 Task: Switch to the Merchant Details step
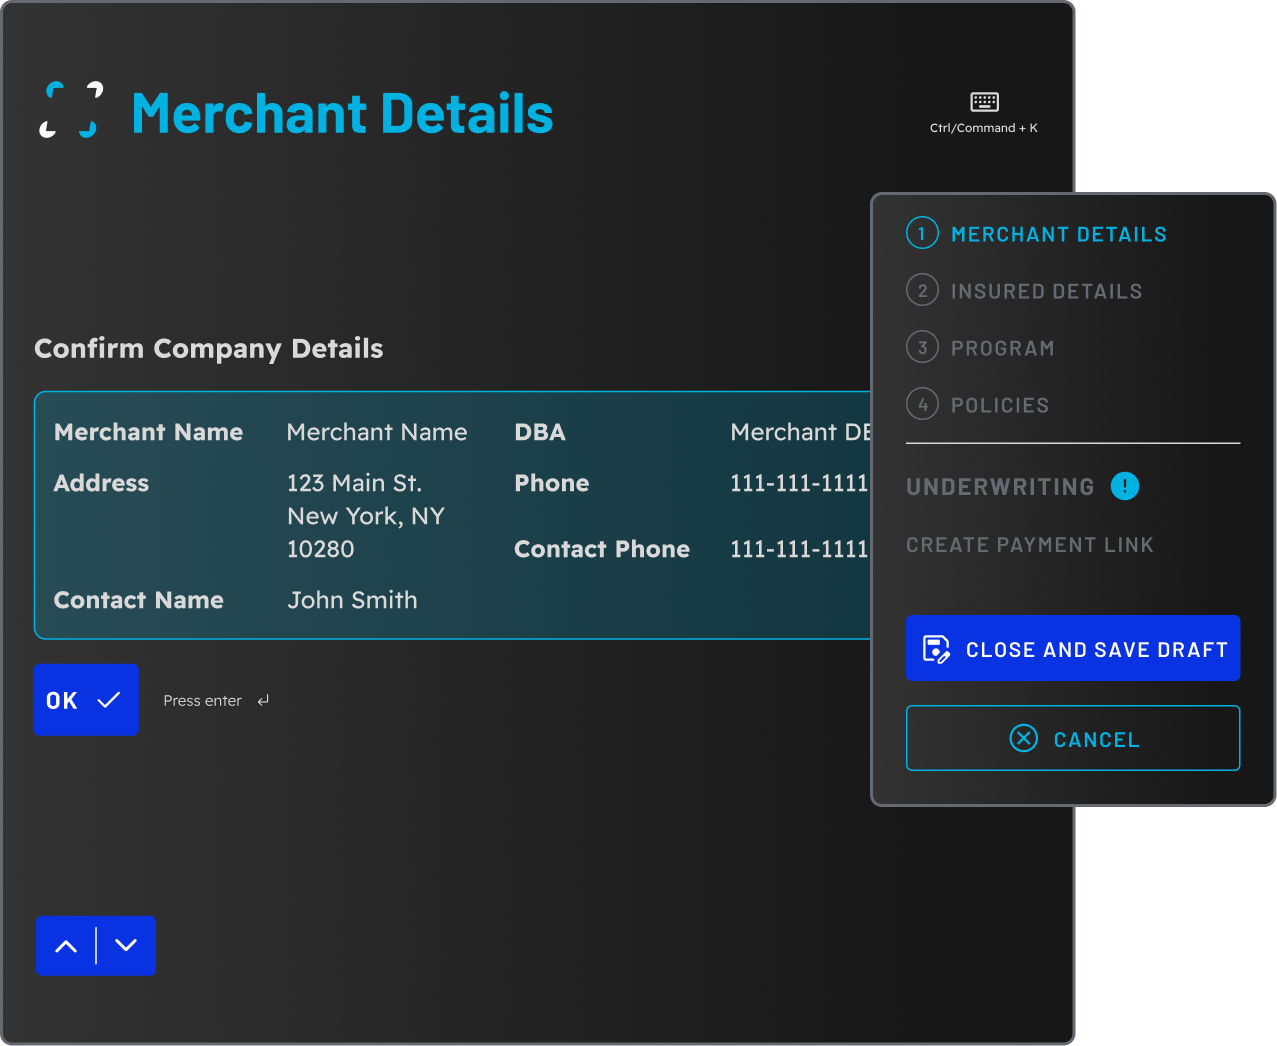click(x=1059, y=233)
